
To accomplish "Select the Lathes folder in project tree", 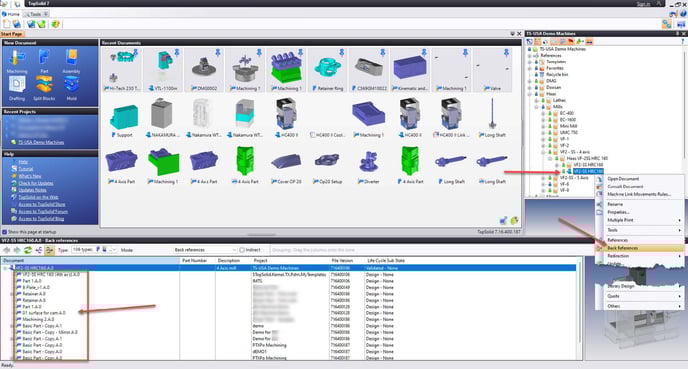I will coord(559,100).
